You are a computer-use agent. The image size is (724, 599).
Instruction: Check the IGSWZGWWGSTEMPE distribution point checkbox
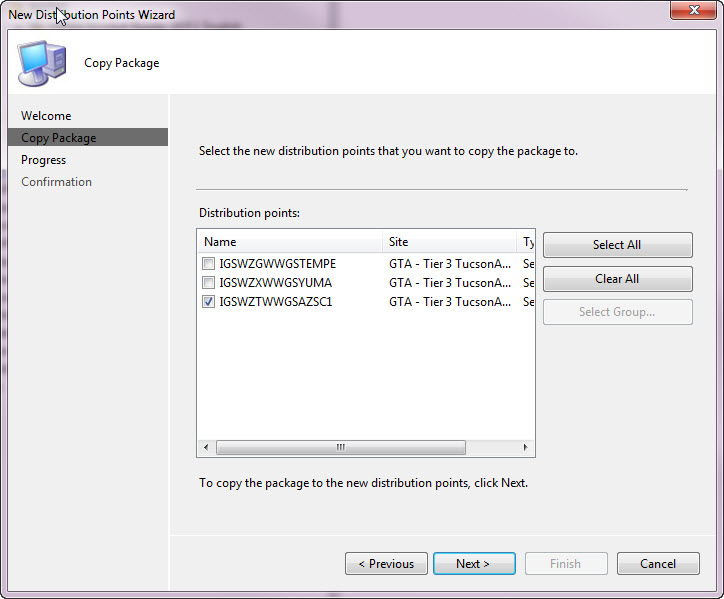208,264
